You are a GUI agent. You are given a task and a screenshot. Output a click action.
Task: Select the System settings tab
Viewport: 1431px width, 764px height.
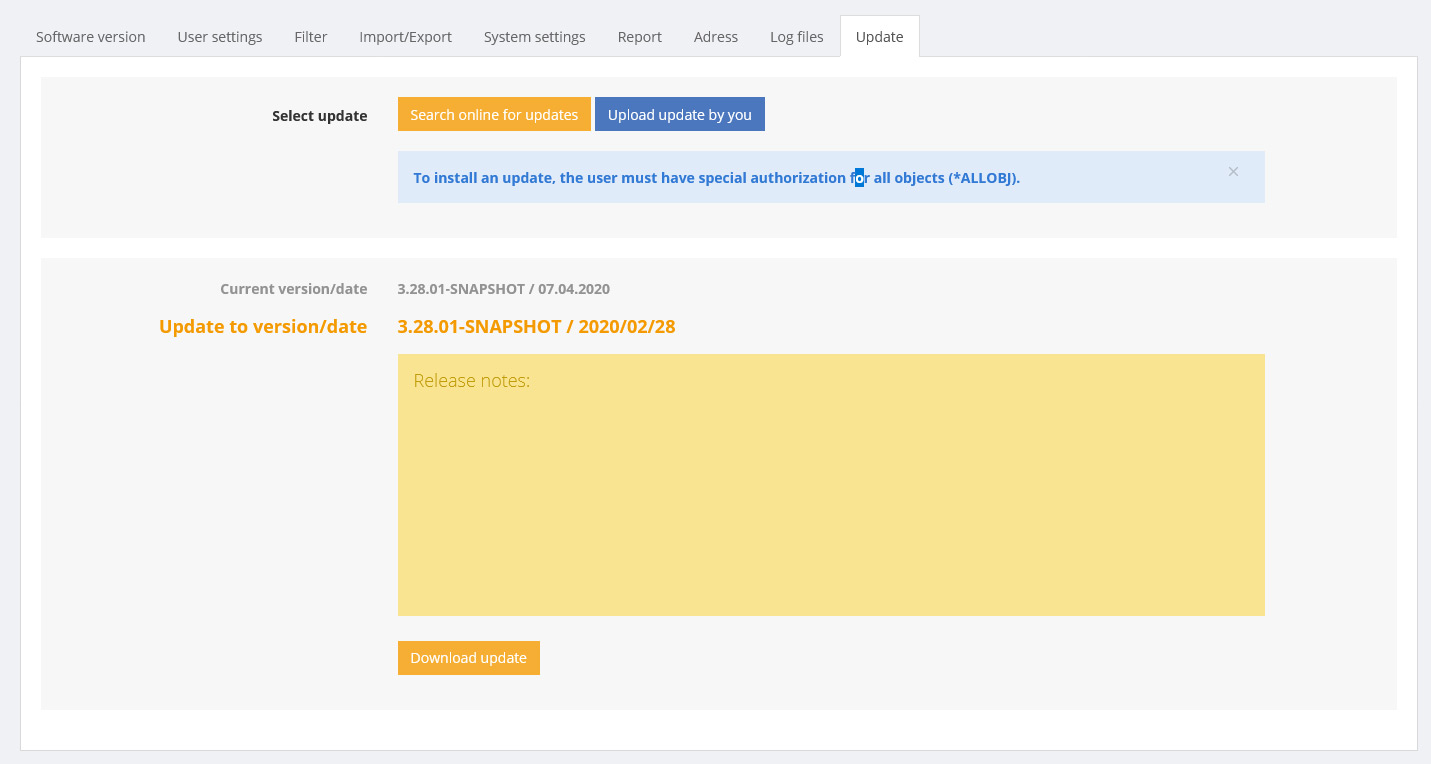(534, 37)
